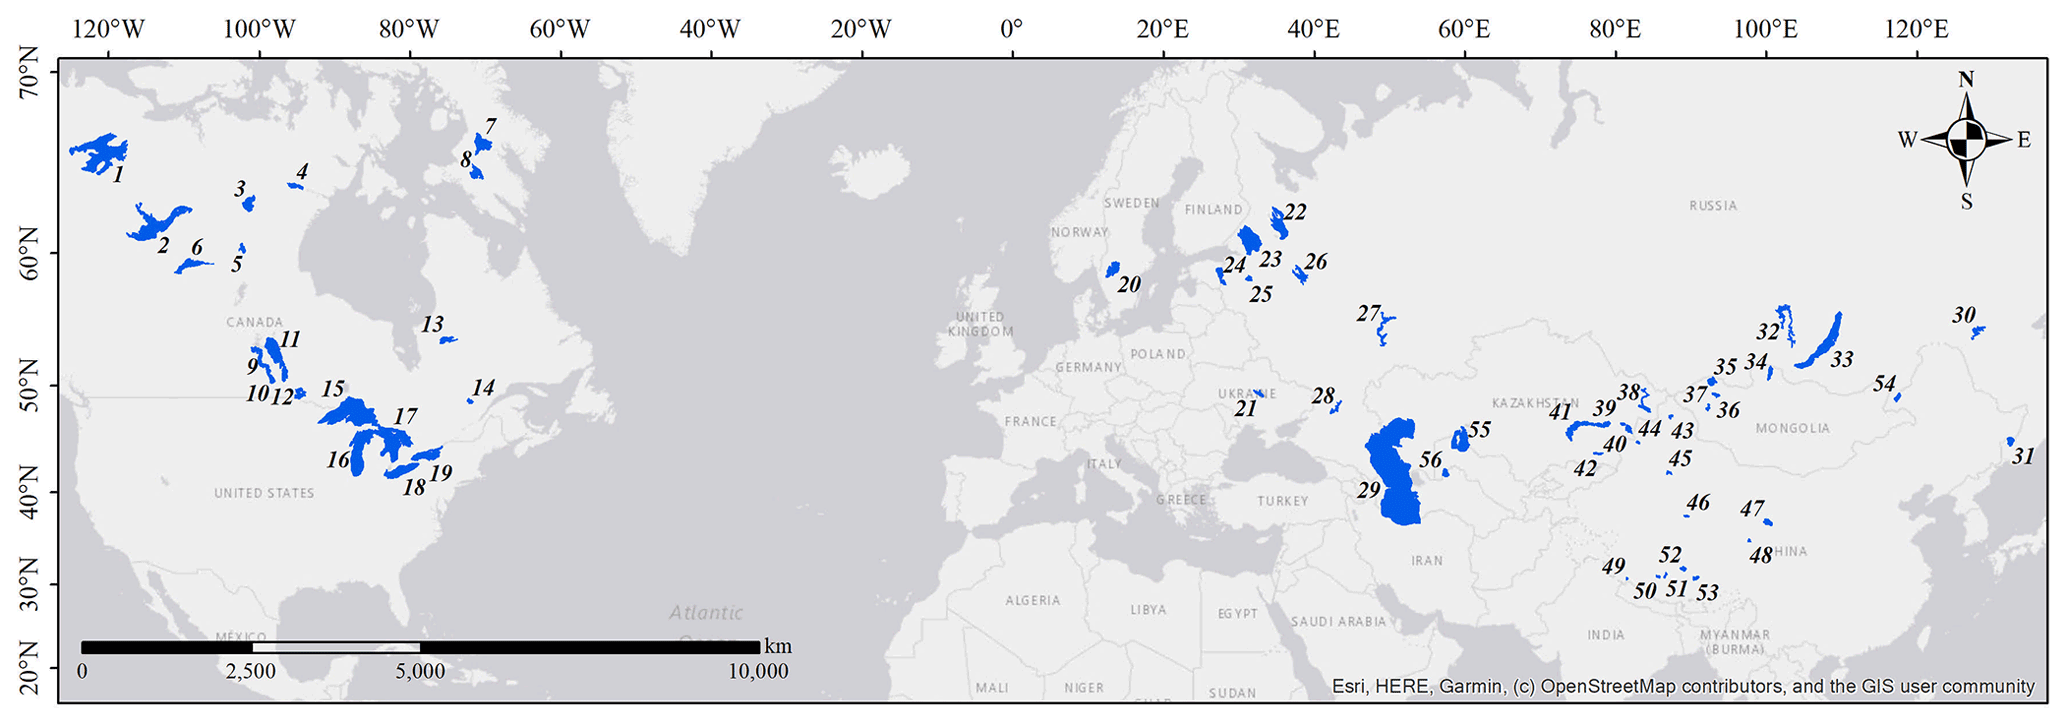Click the compass rose north arrow icon
2067x726 pixels.
click(x=1965, y=140)
